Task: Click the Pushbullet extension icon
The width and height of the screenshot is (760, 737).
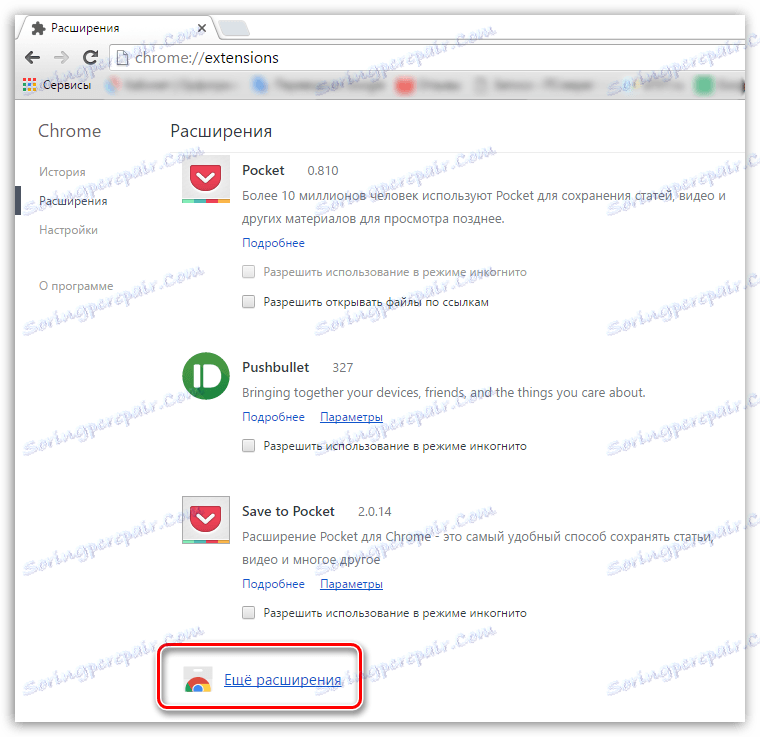Action: tap(206, 376)
